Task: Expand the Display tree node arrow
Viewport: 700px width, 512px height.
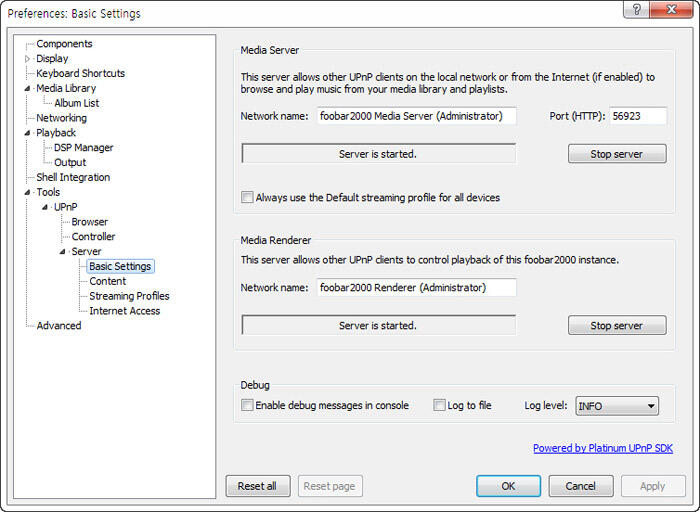Action: tap(27, 59)
